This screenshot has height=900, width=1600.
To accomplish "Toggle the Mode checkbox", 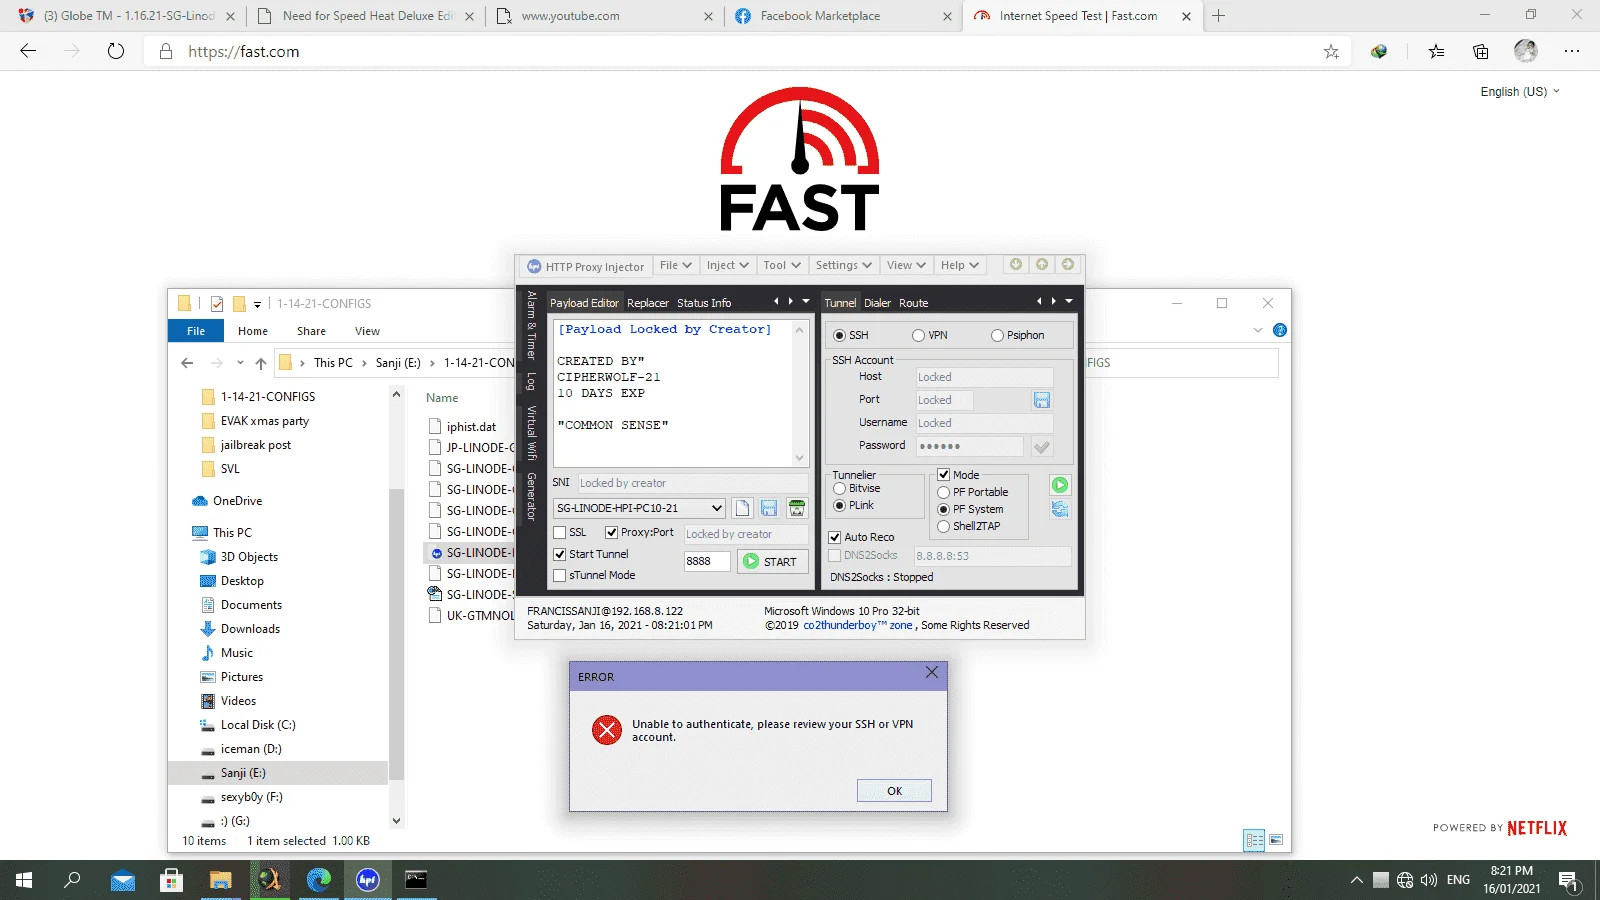I will point(943,475).
